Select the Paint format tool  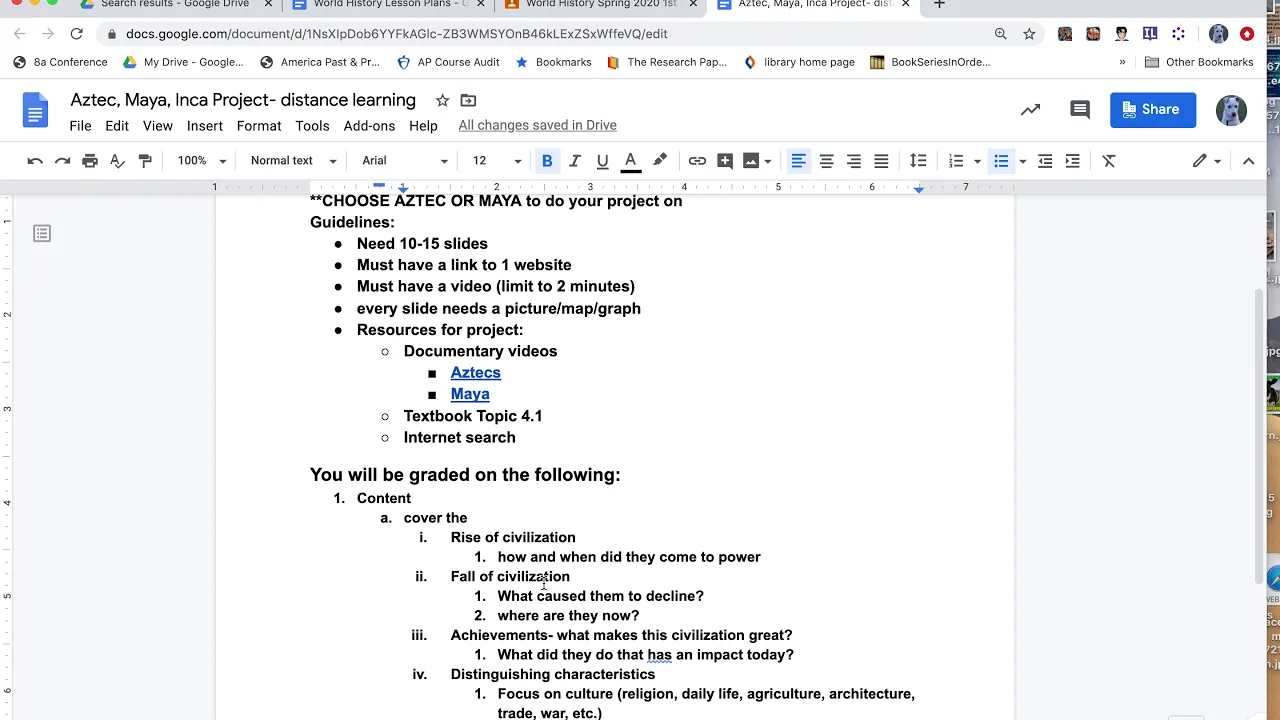pyautogui.click(x=145, y=160)
